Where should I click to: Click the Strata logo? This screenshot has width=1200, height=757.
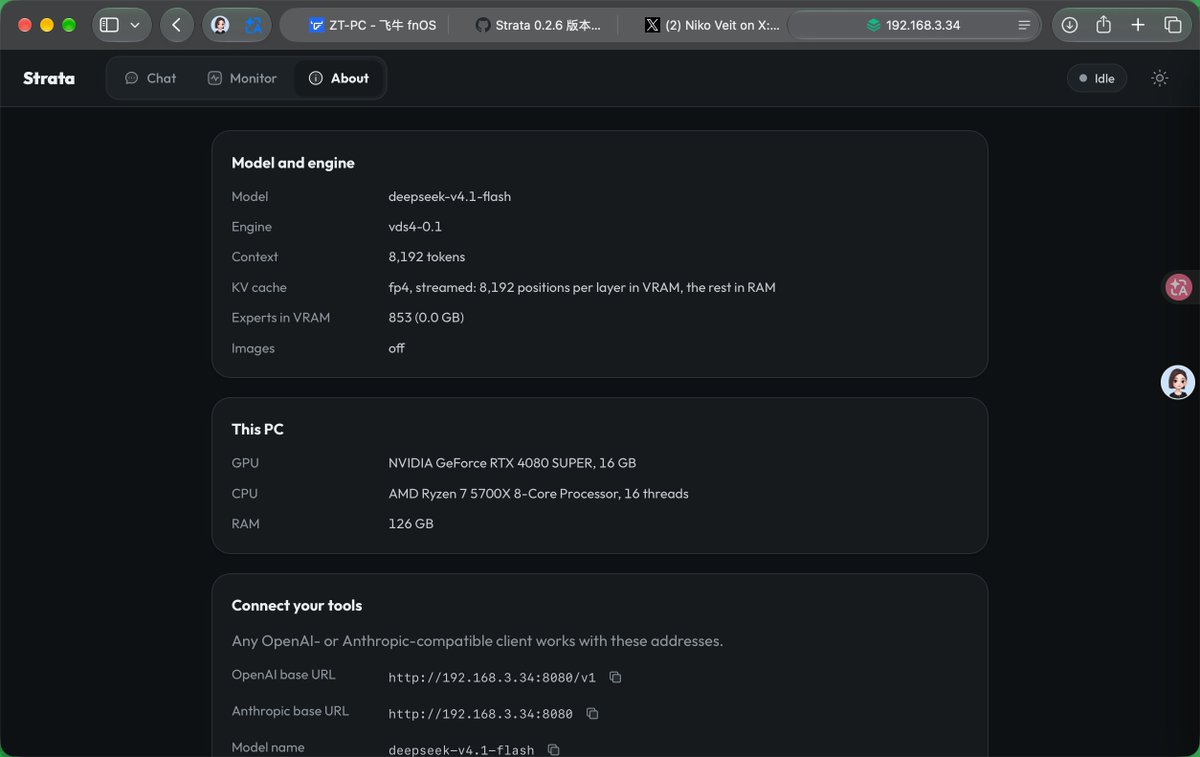49,78
